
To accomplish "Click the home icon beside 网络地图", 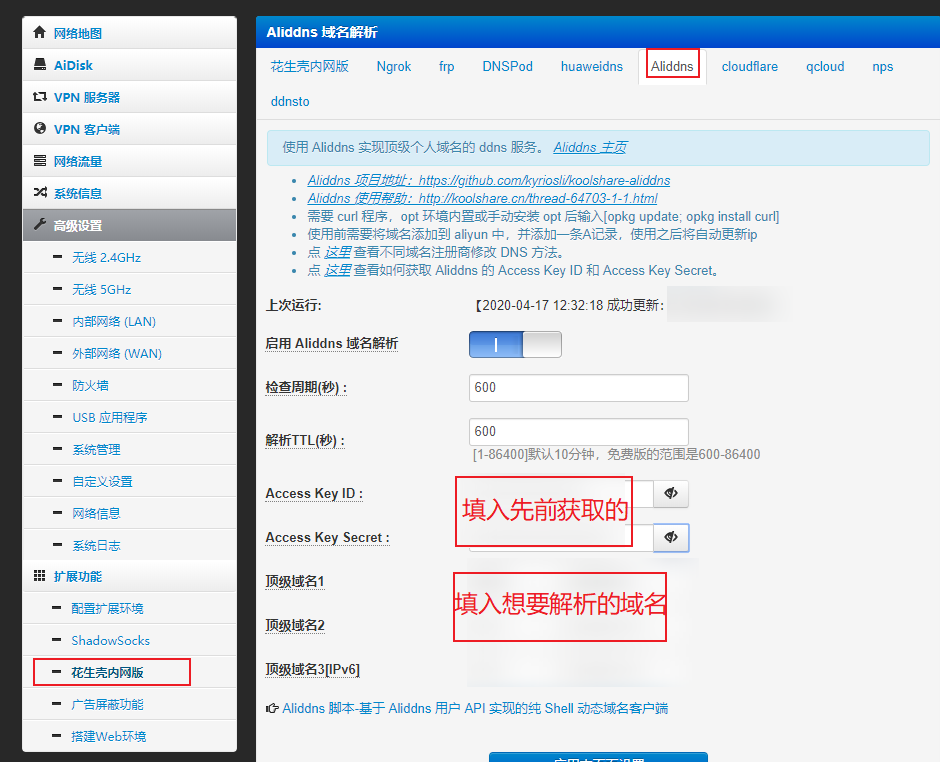I will (40, 33).
